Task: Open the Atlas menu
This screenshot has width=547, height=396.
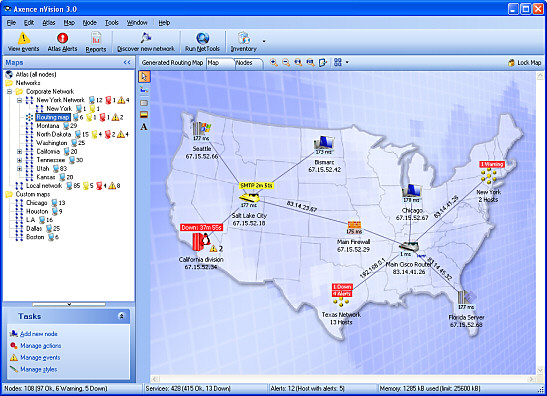Action: point(48,23)
